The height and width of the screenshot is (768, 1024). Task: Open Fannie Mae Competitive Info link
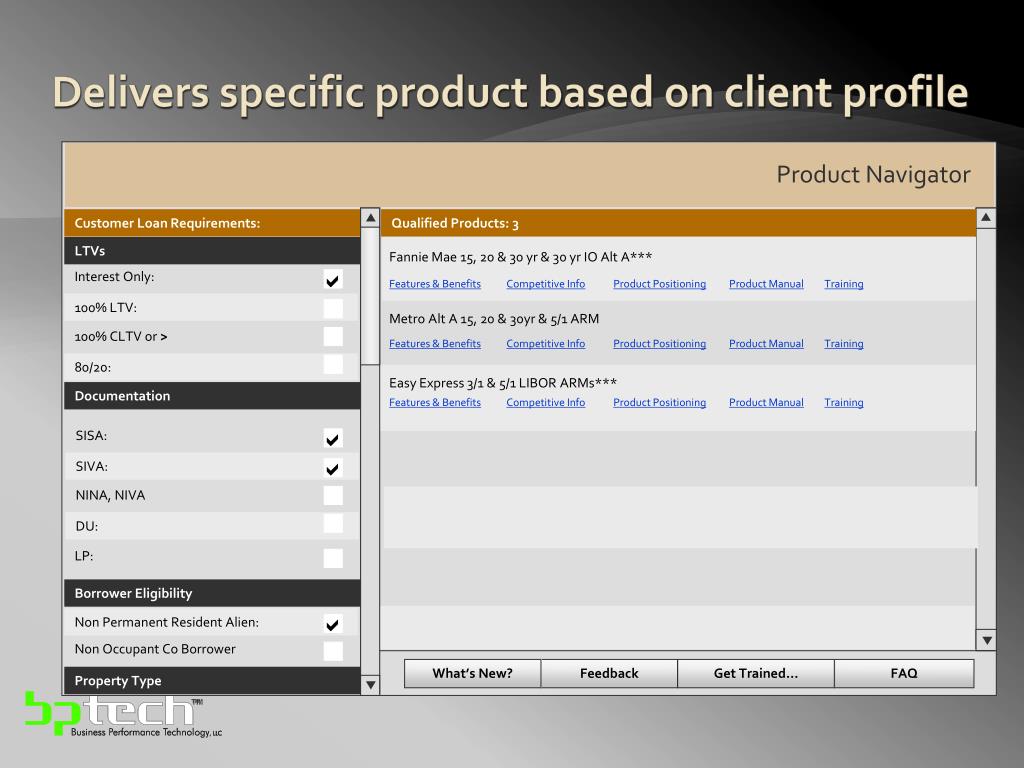coord(545,284)
